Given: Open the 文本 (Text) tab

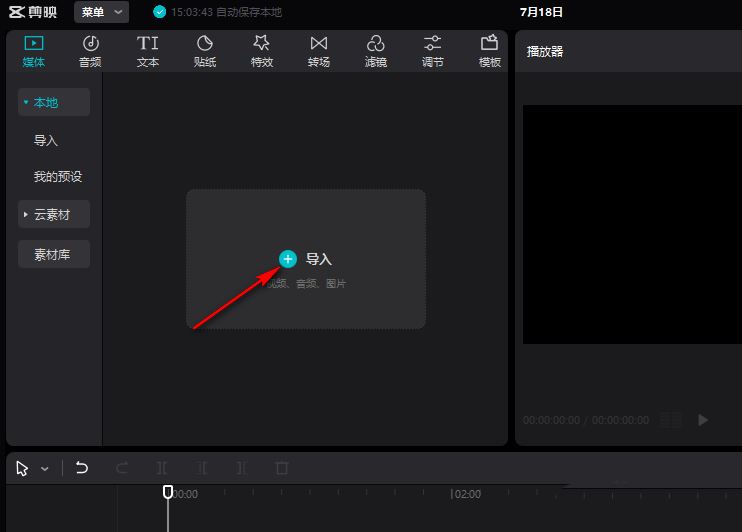Looking at the screenshot, I should click(x=148, y=51).
